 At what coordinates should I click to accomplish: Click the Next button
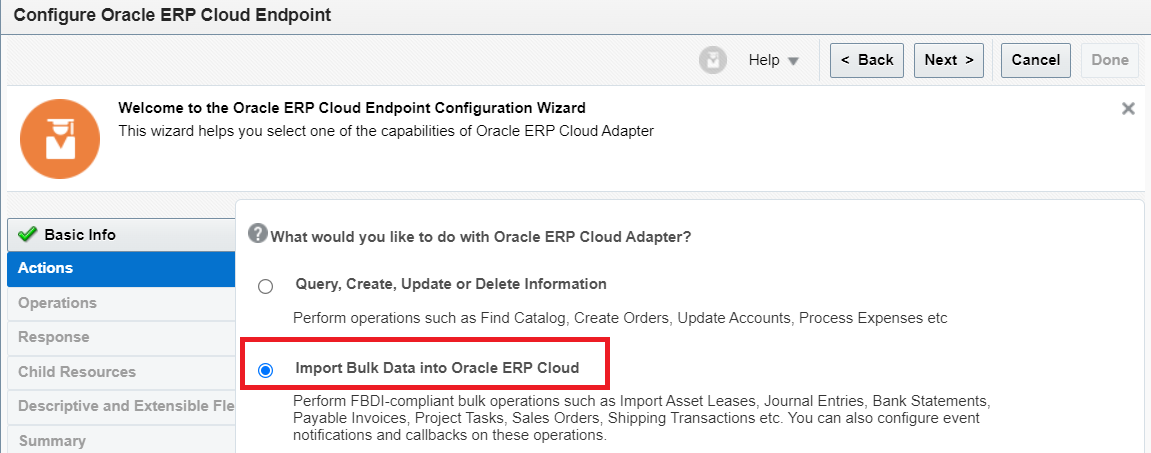click(948, 60)
